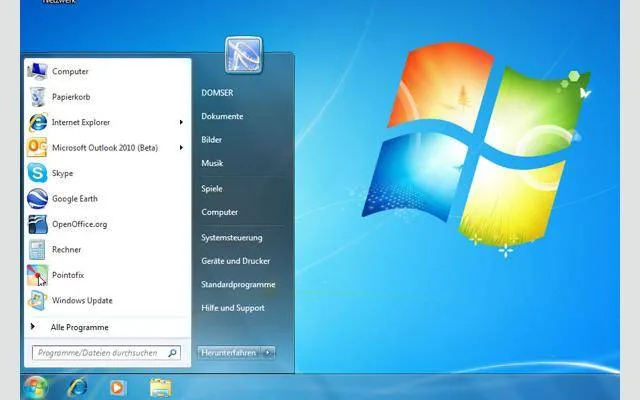Screen dimensions: 640x400
Task: Open Spiele games folder
Action: tap(212, 189)
